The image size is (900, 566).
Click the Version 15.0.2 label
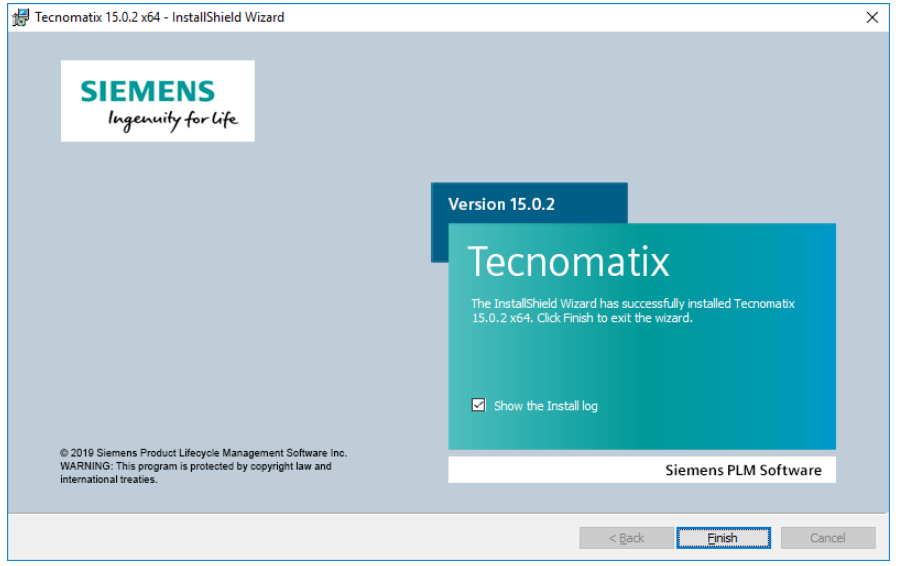502,204
